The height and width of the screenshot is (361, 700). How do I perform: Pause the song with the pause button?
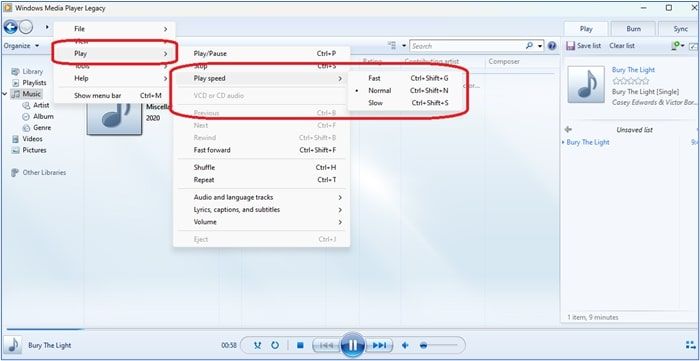pos(353,344)
